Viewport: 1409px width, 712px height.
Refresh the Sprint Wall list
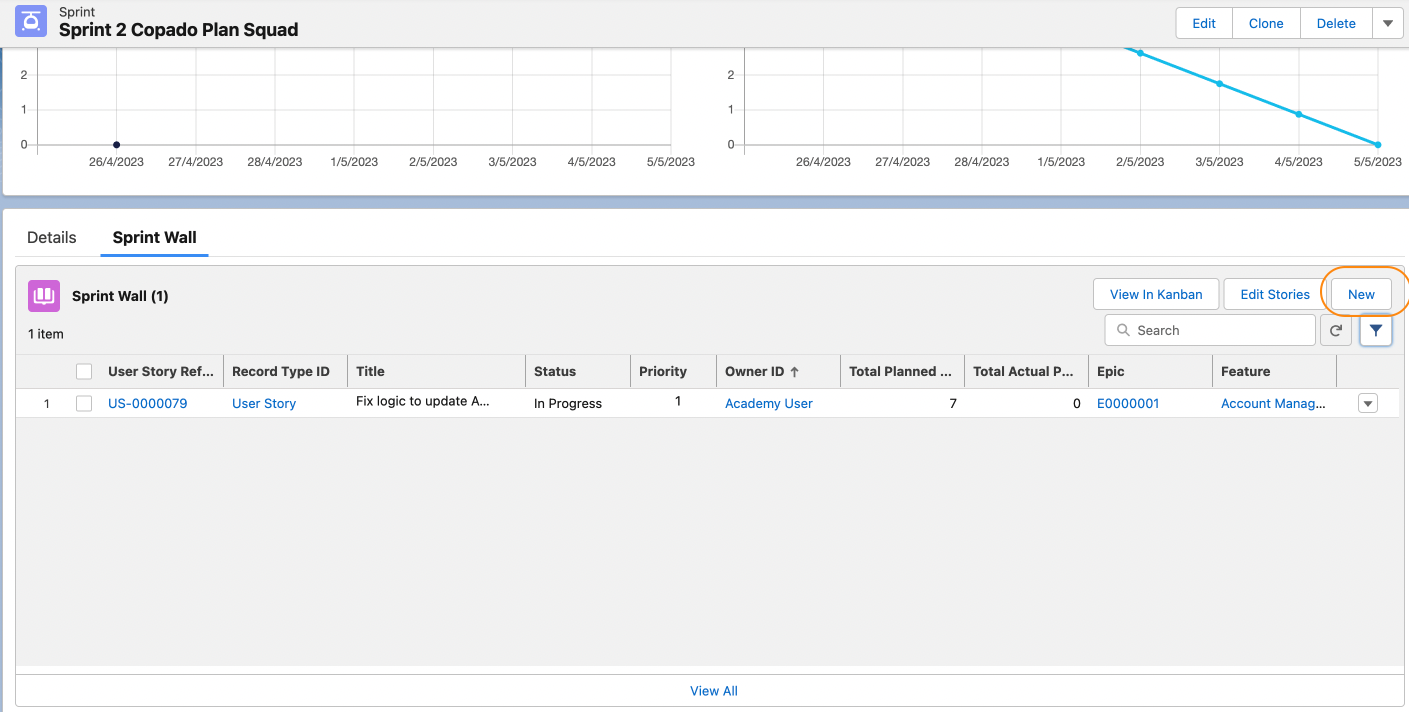(x=1336, y=330)
